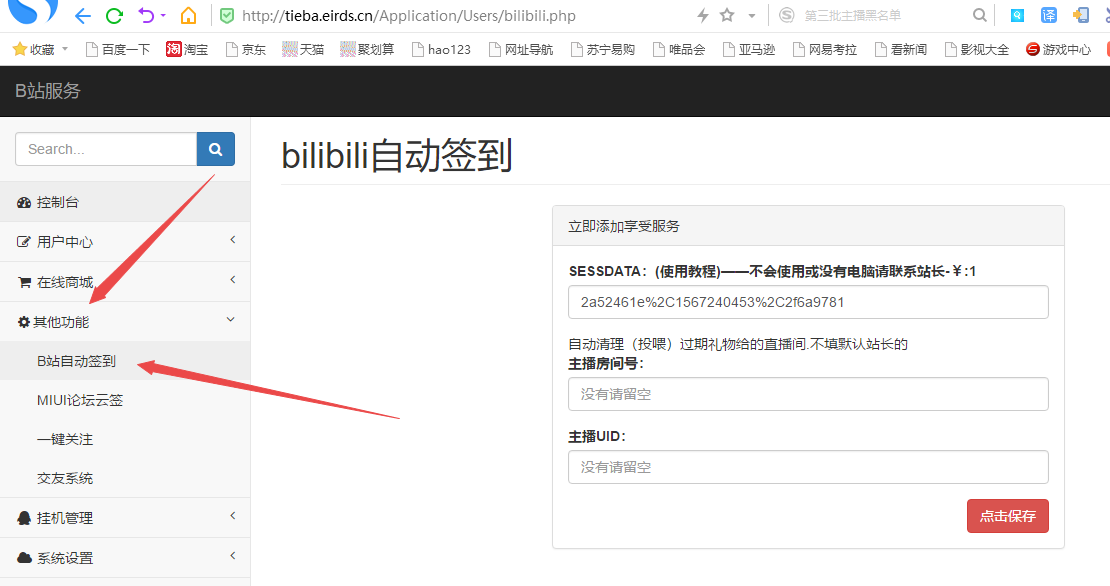1110x586 pixels.
Task: Click the lightning speed mode icon
Action: [702, 15]
